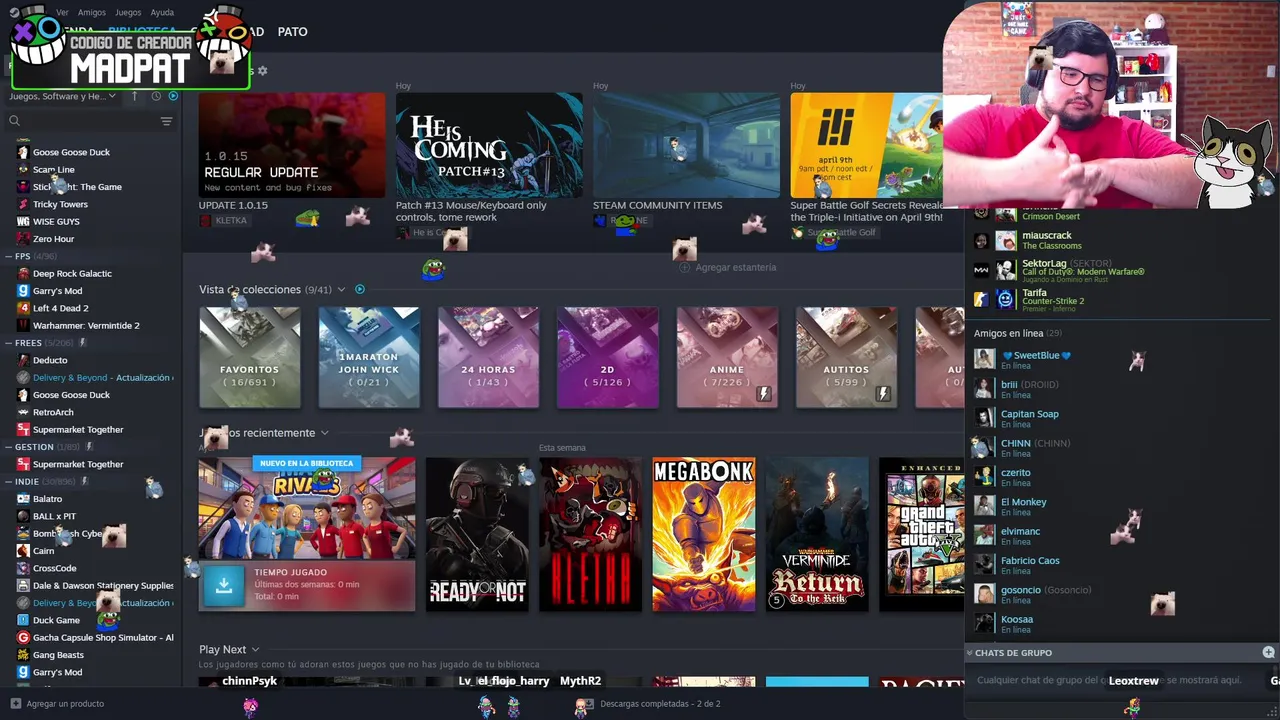Select Supermarket Together under GESTION
1280x720 pixels.
(78, 464)
